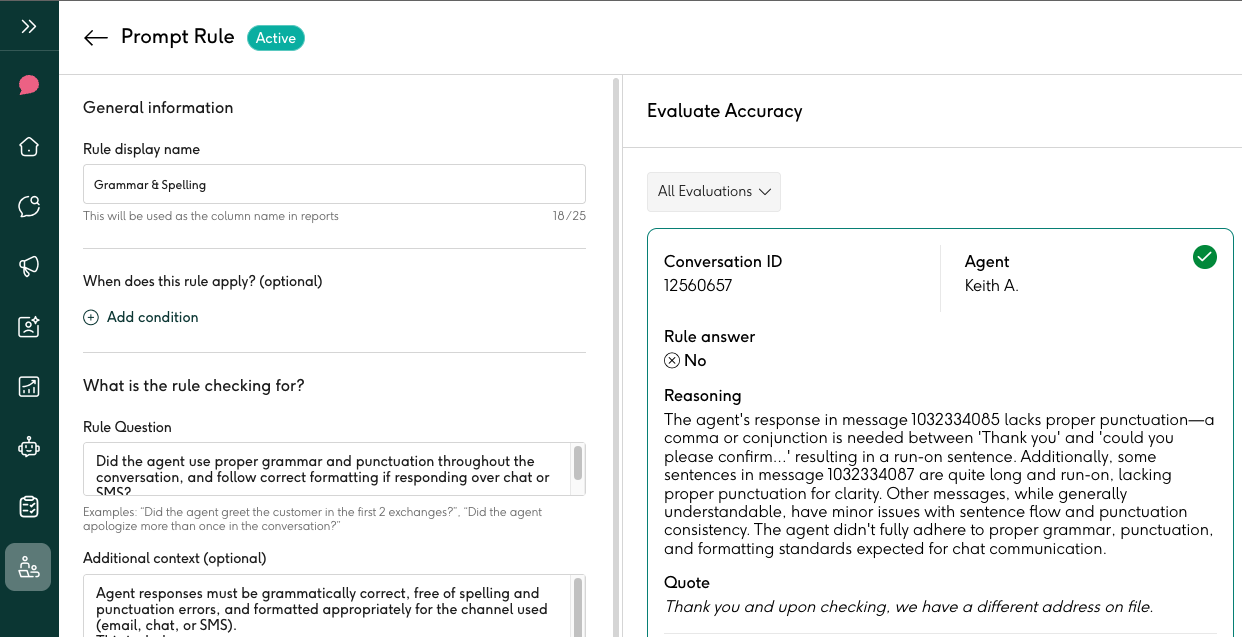Click the green checkmark on the evaluation card
The image size is (1242, 637).
coord(1205,257)
